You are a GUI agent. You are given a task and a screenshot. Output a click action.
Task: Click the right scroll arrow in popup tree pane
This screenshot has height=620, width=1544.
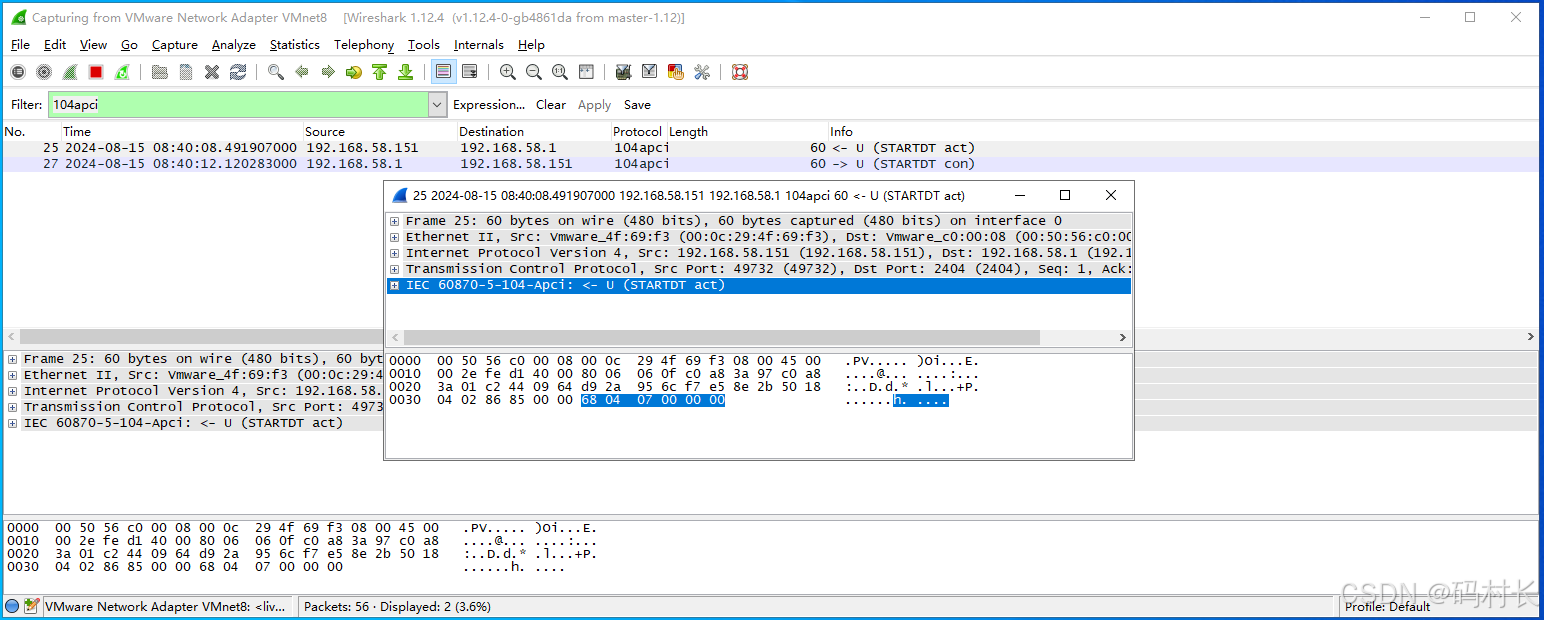(1123, 337)
